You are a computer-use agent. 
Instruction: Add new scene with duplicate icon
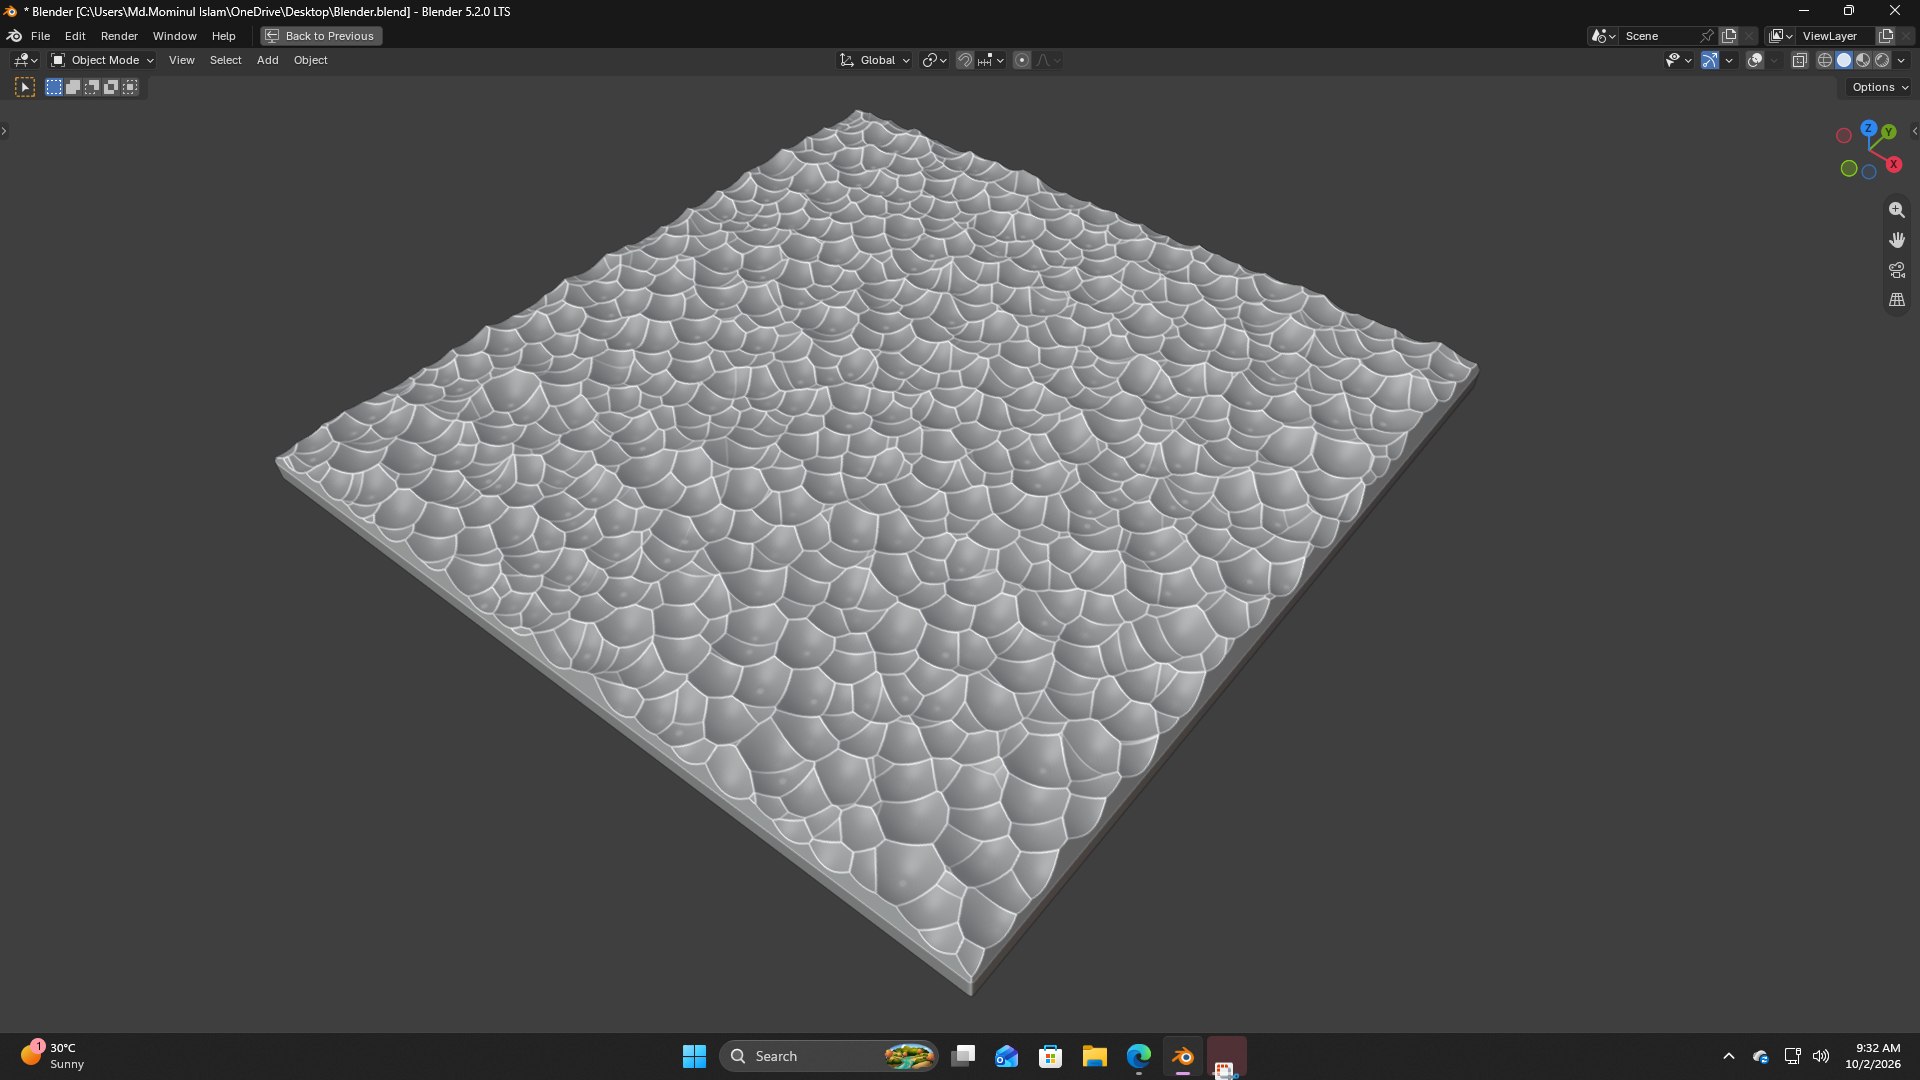(x=1729, y=36)
